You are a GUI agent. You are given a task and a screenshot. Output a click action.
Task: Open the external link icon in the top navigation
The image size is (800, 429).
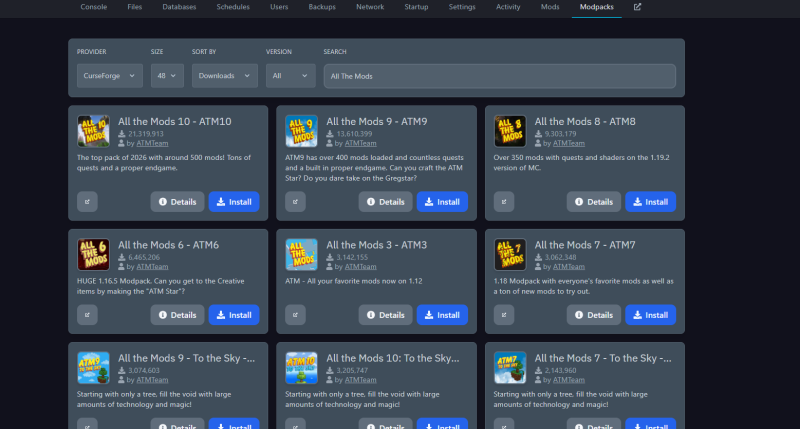click(x=637, y=7)
